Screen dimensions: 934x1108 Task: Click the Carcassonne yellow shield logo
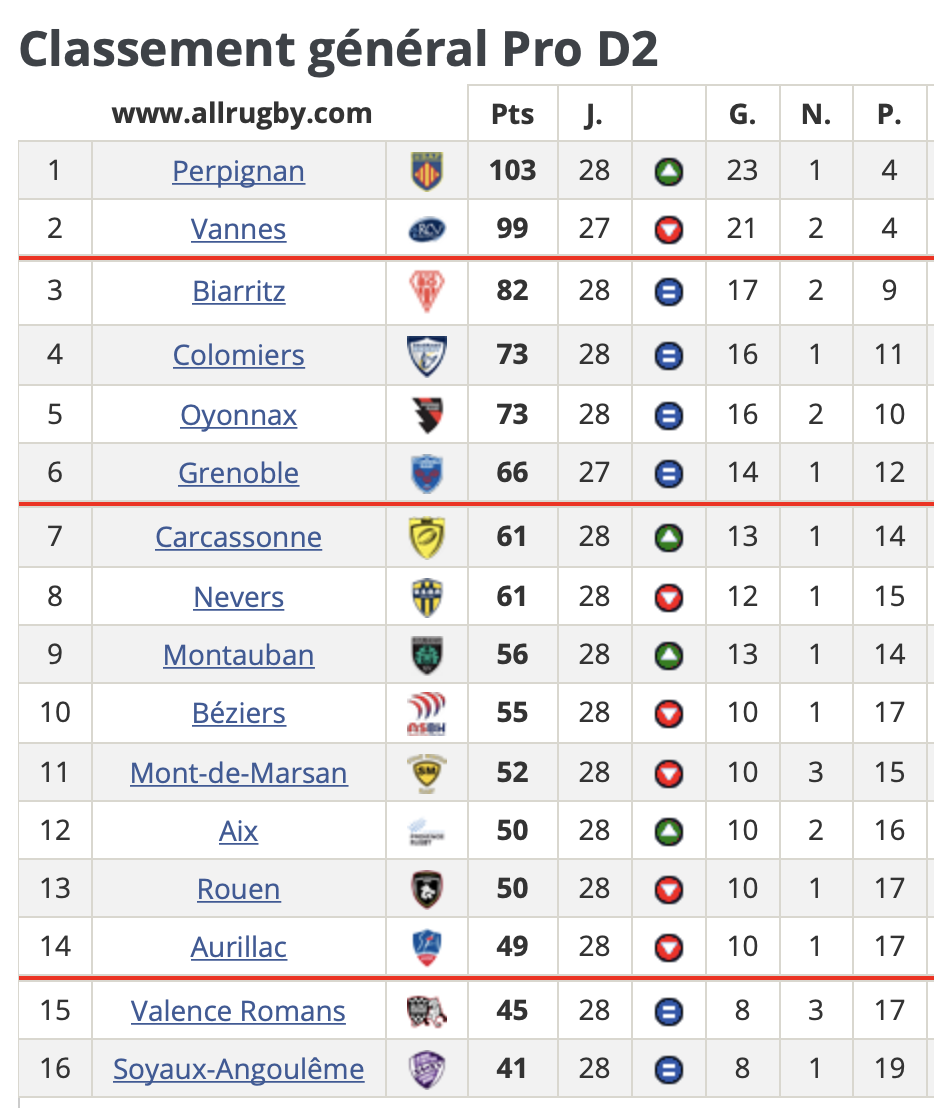[x=427, y=537]
